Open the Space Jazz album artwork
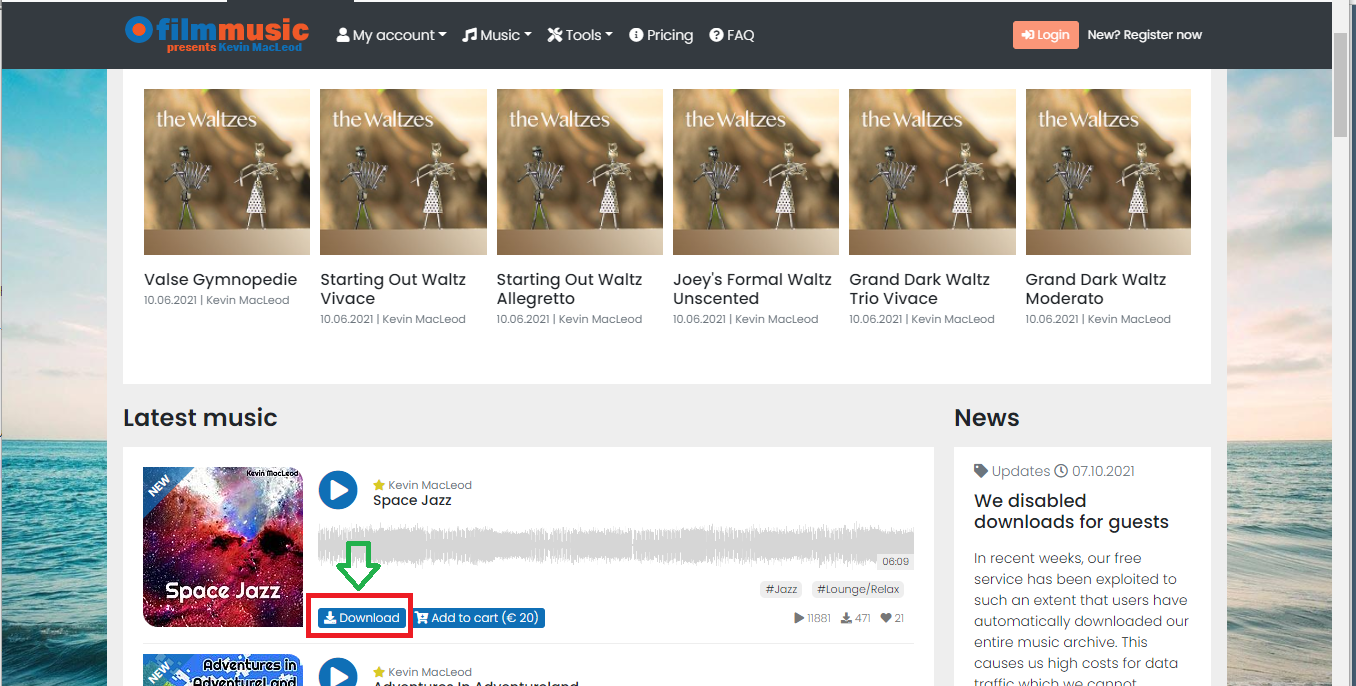 [223, 547]
